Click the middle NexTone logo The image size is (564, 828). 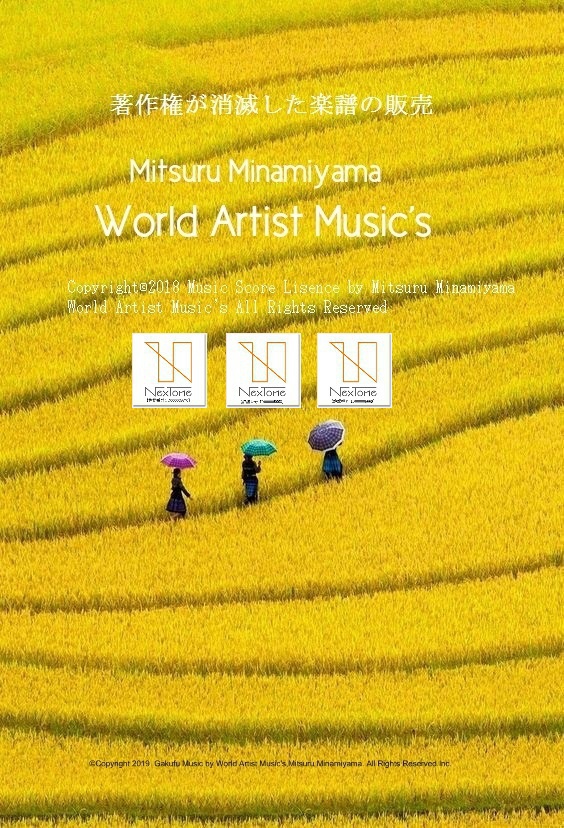tap(264, 370)
